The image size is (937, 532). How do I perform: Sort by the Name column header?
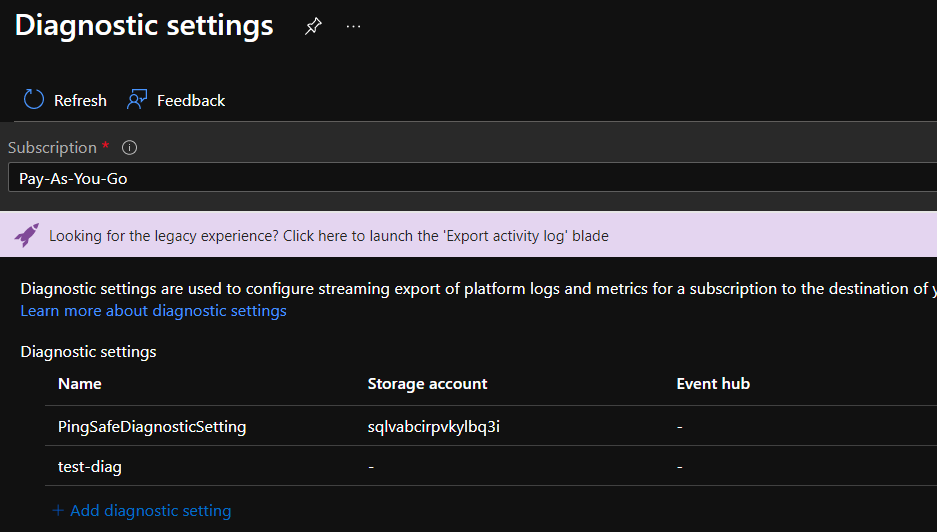[x=80, y=384]
